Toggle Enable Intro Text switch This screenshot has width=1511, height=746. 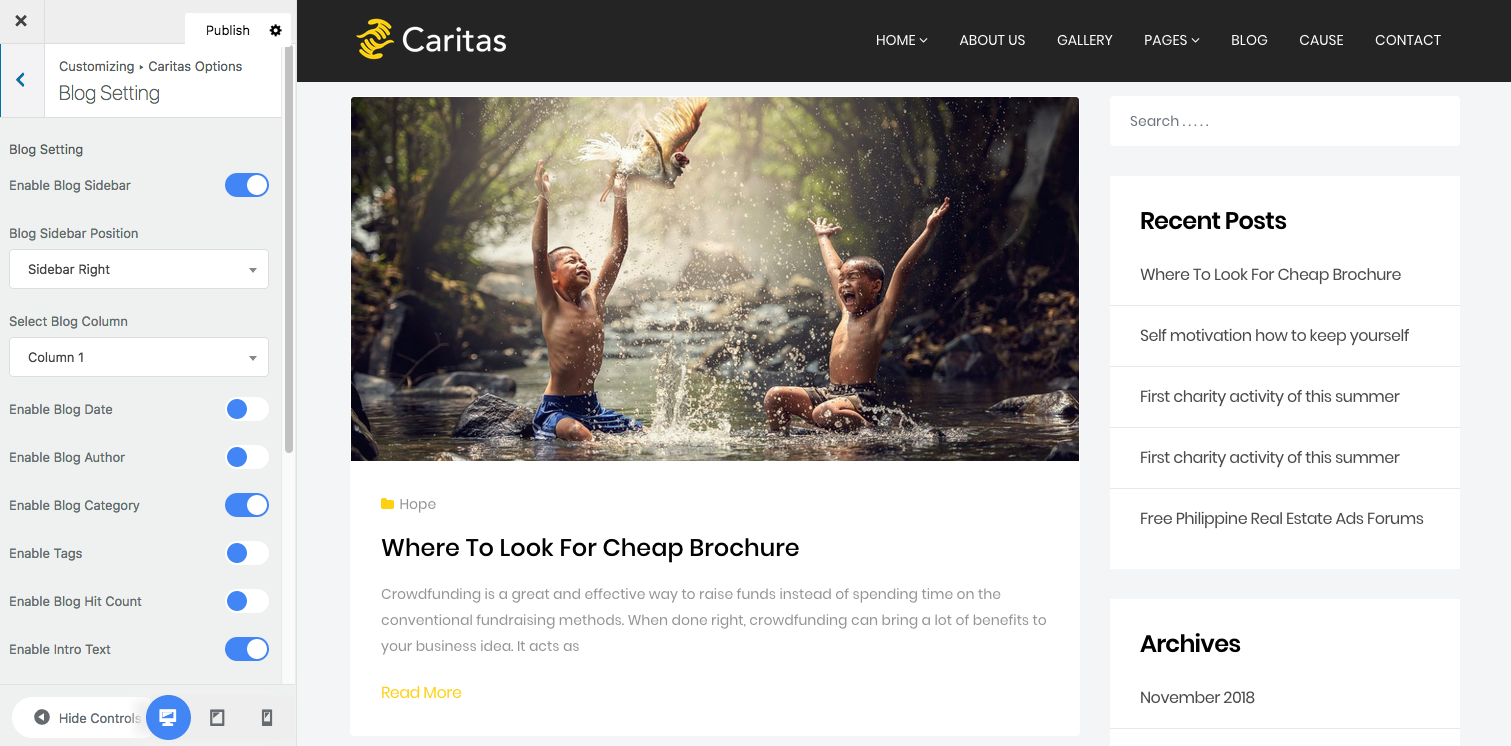(x=247, y=649)
